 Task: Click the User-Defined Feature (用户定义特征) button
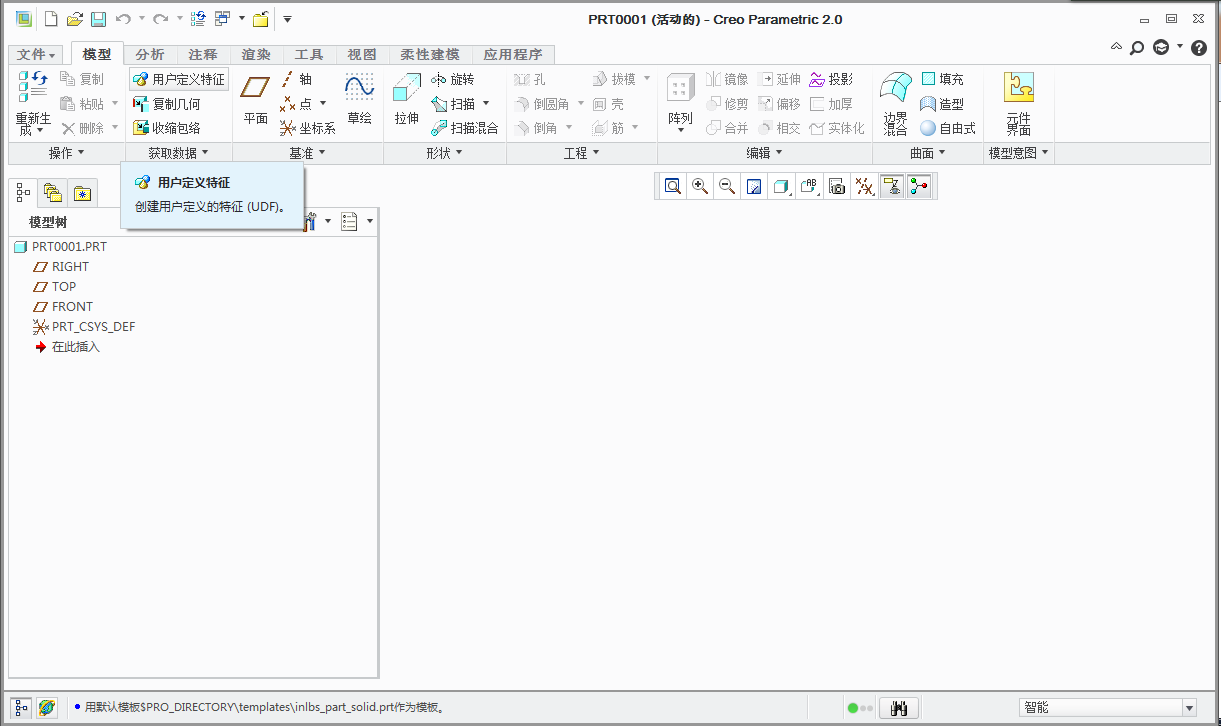point(179,79)
